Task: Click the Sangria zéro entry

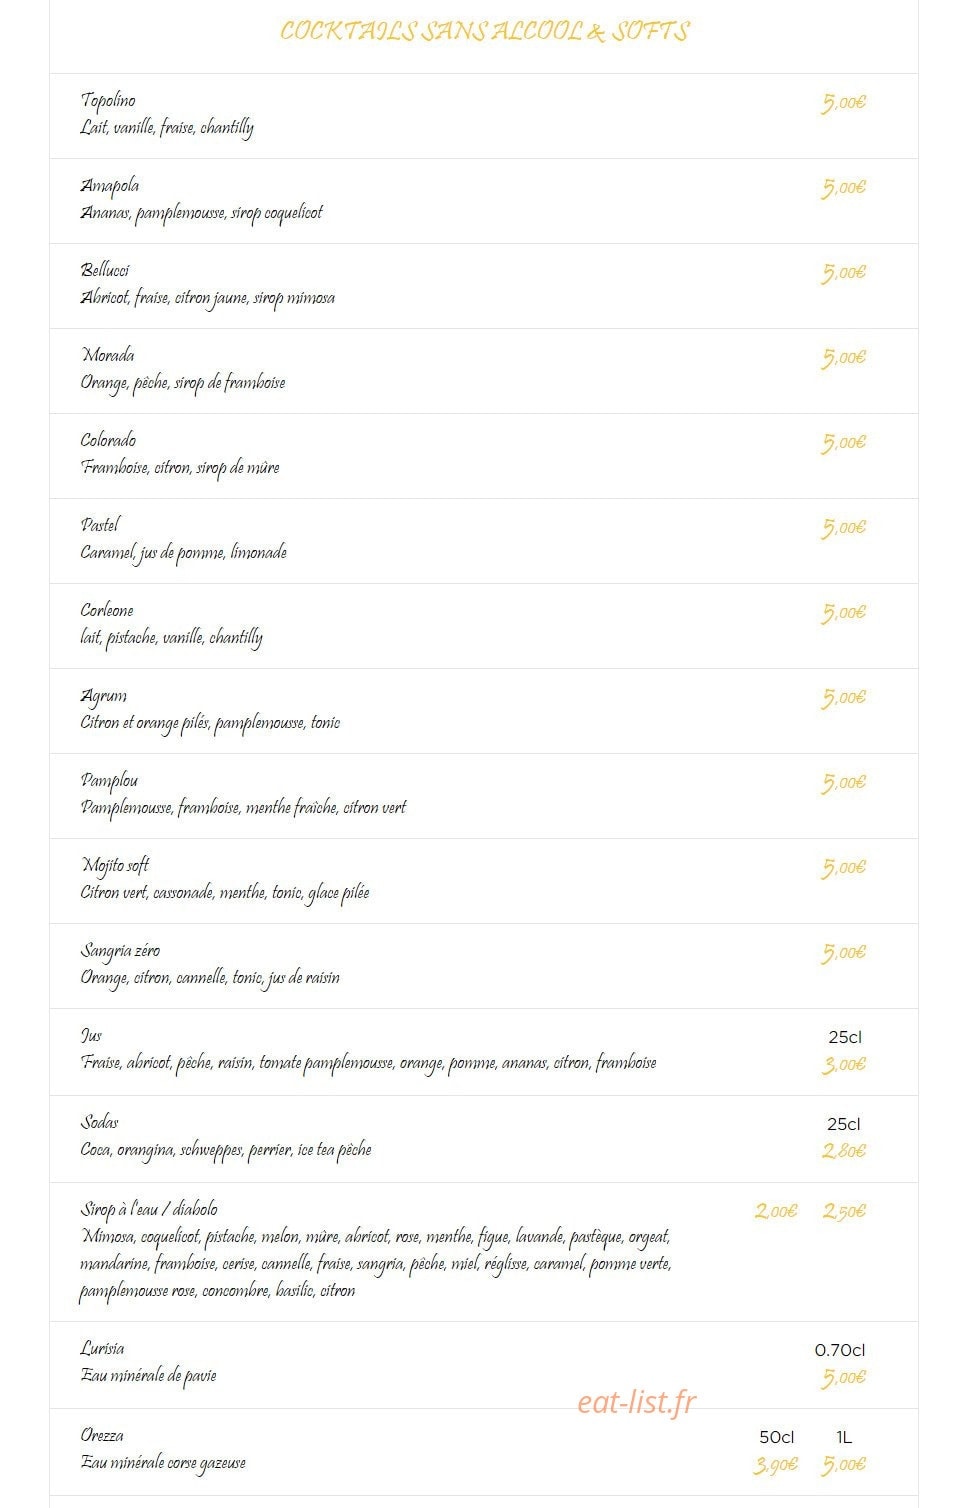Action: coord(120,950)
